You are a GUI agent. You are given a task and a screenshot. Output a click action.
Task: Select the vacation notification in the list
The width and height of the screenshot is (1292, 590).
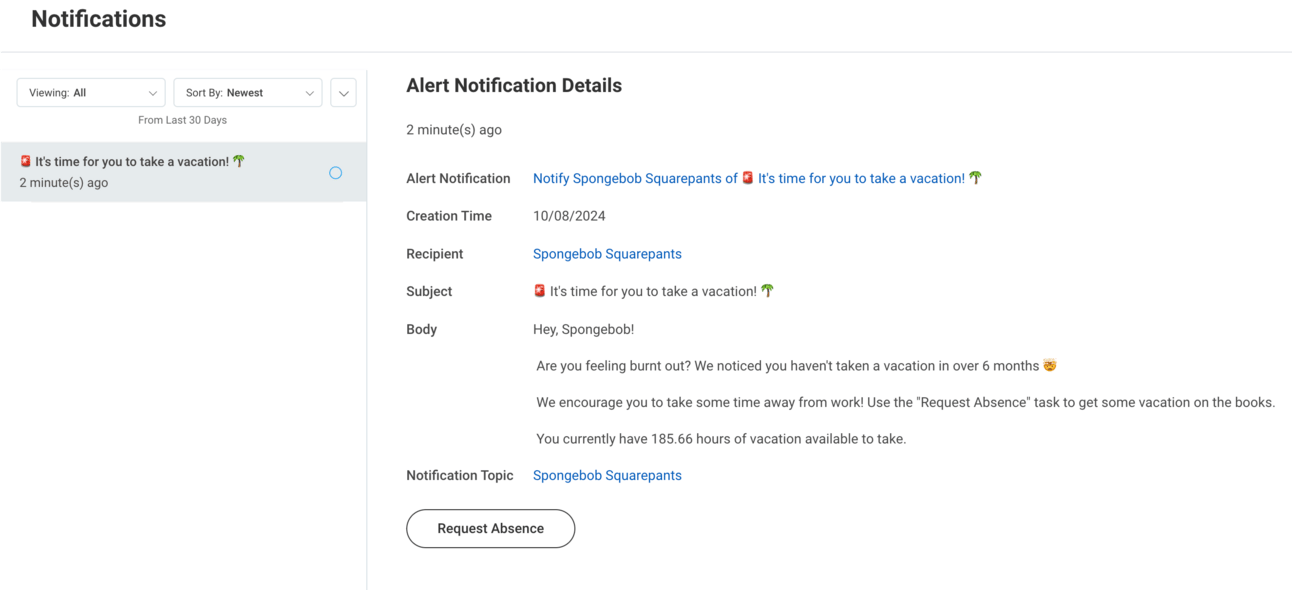183,172
